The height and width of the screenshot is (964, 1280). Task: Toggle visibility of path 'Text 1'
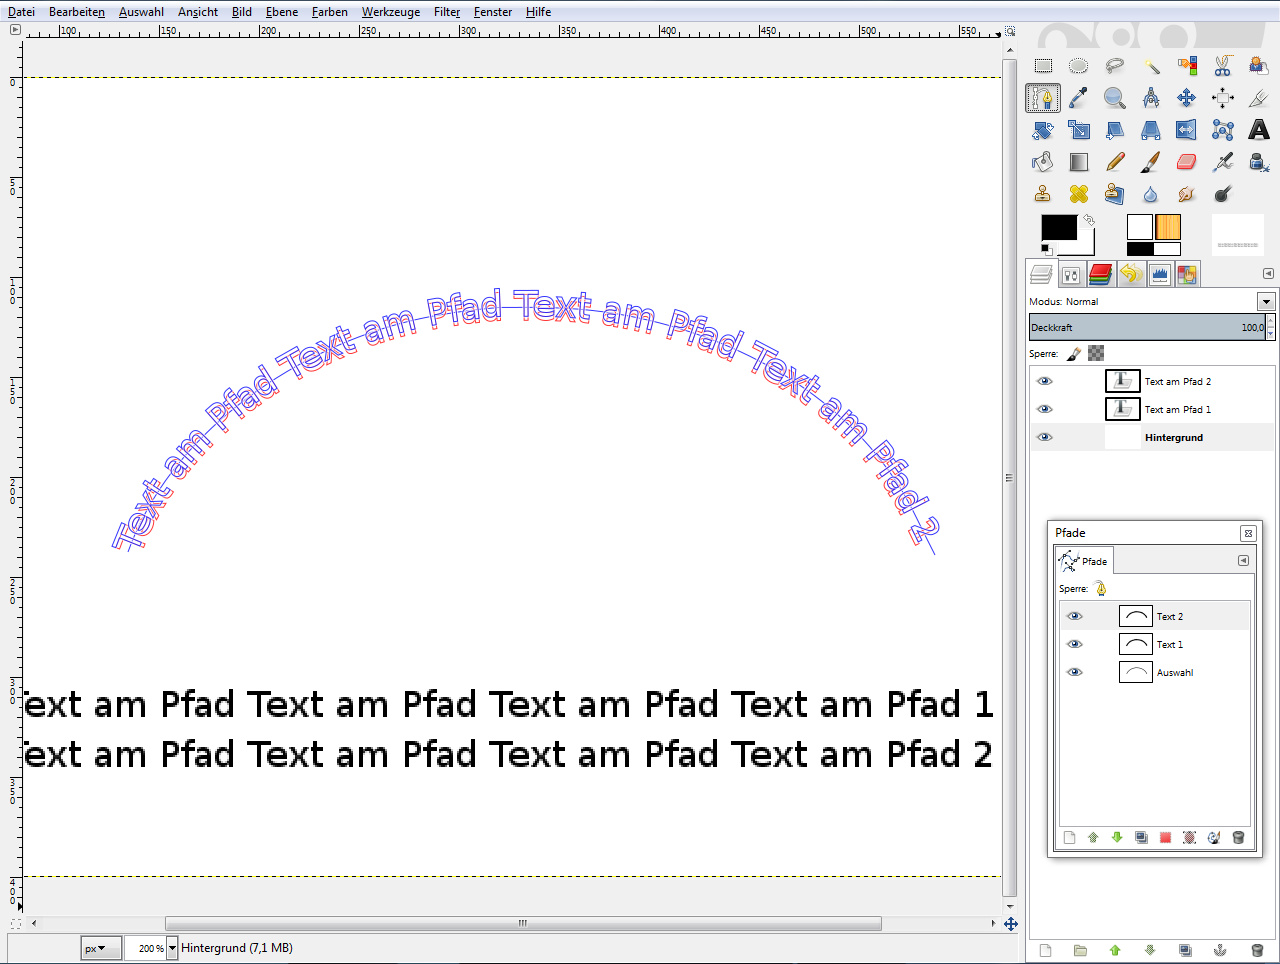[1075, 644]
